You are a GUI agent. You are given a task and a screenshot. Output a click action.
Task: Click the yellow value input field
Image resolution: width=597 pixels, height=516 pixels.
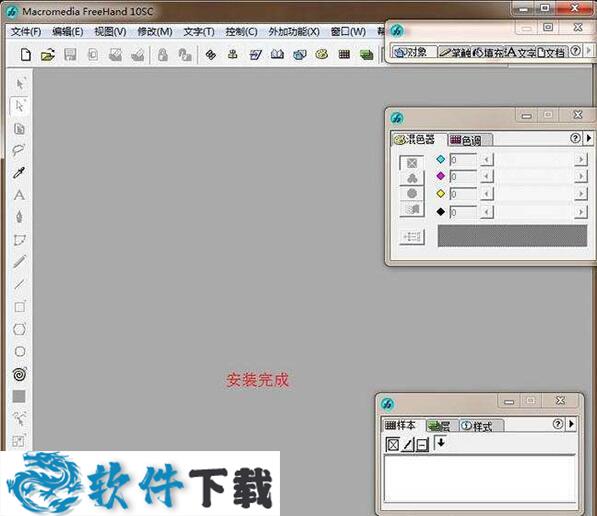point(463,194)
